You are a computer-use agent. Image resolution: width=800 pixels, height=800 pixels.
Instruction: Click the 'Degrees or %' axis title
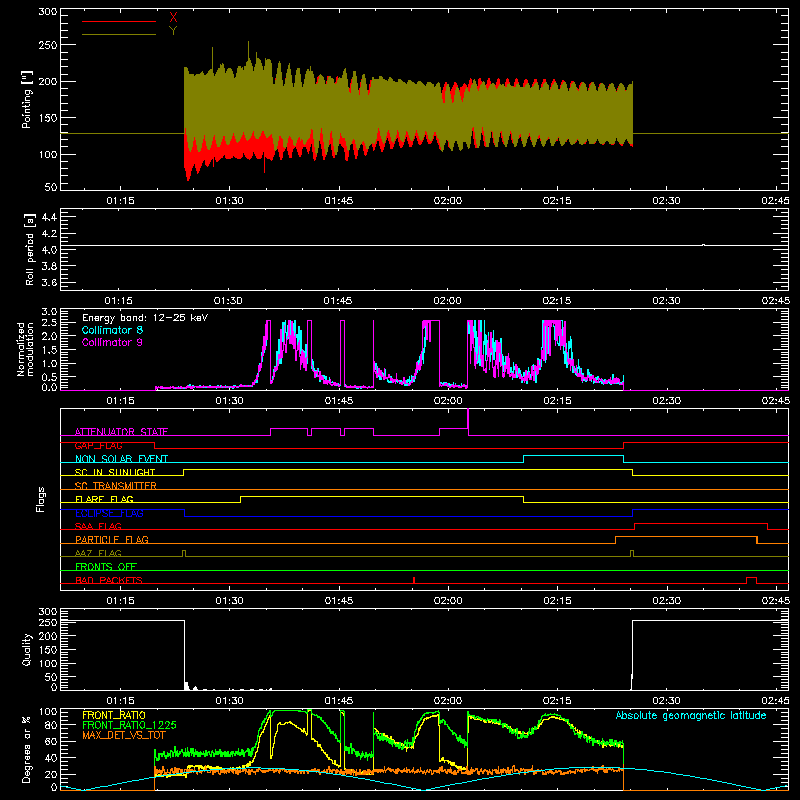click(27, 750)
